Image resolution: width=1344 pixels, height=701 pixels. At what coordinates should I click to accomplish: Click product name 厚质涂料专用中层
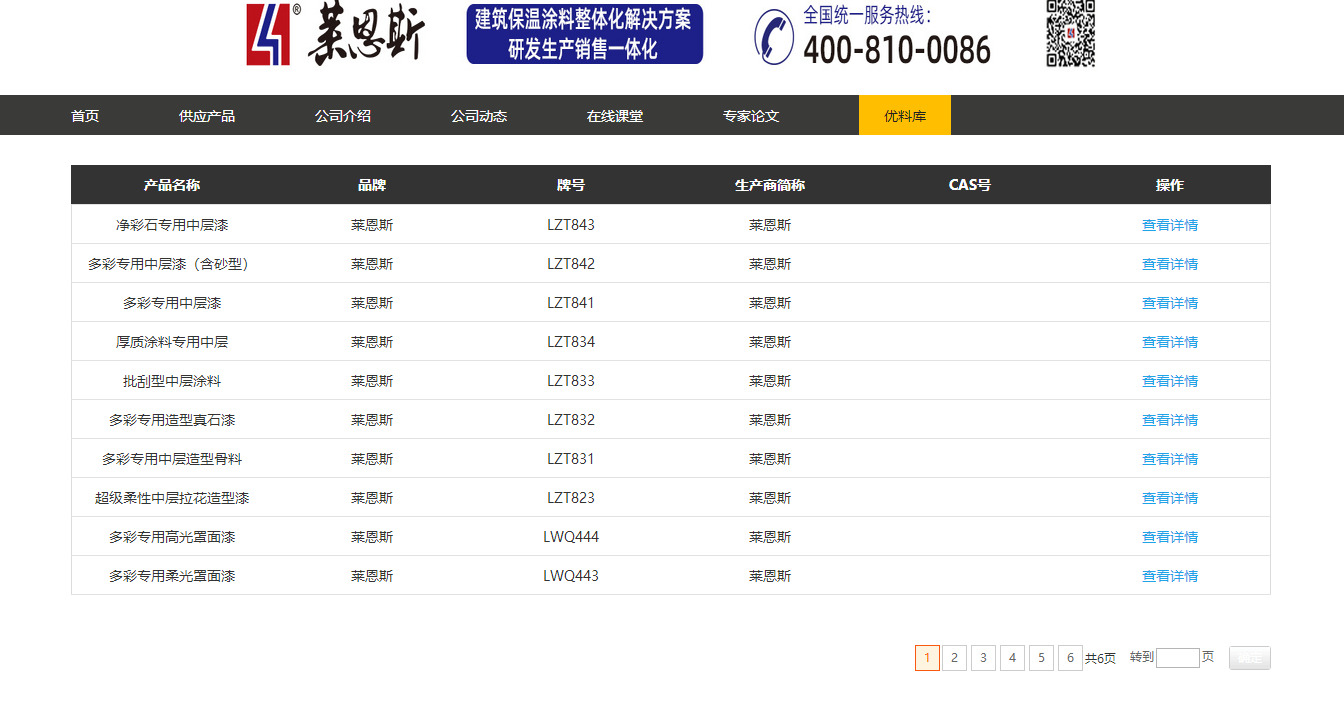coord(172,342)
